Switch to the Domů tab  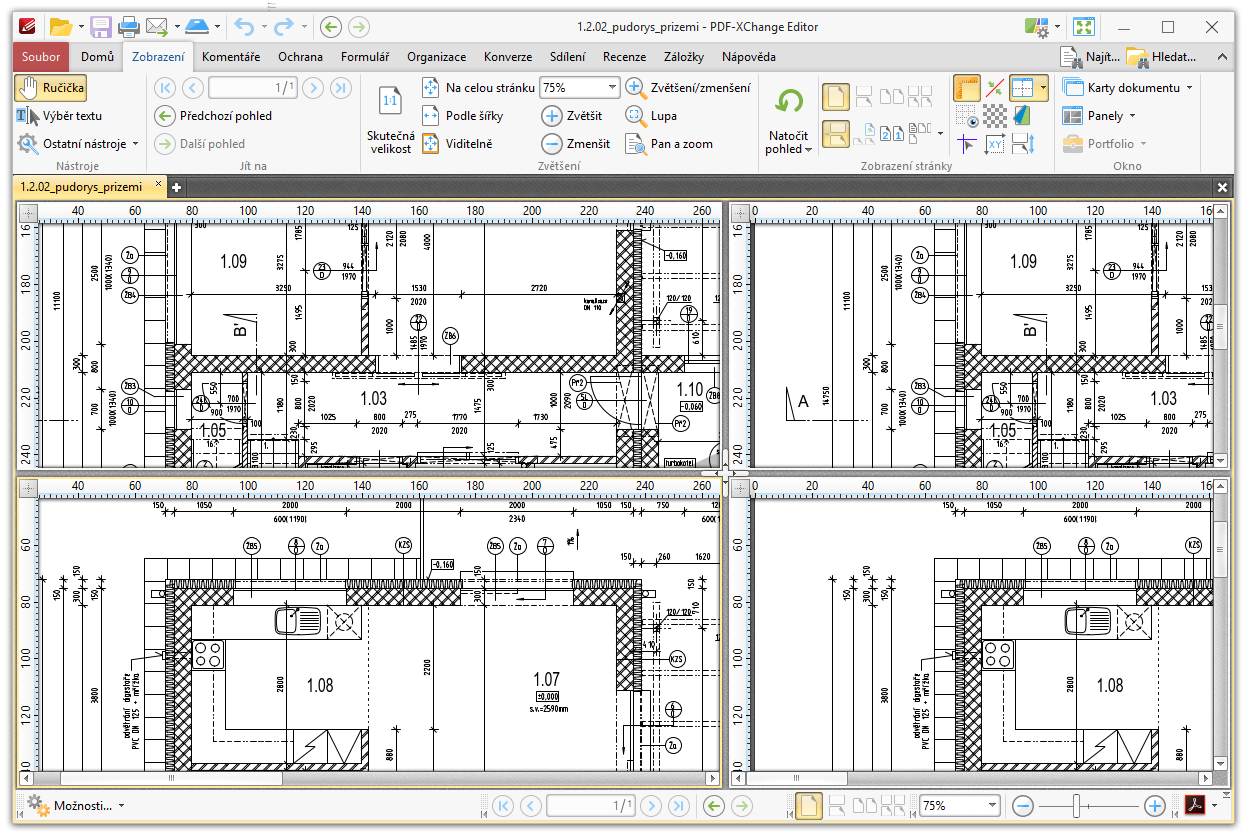click(x=97, y=57)
